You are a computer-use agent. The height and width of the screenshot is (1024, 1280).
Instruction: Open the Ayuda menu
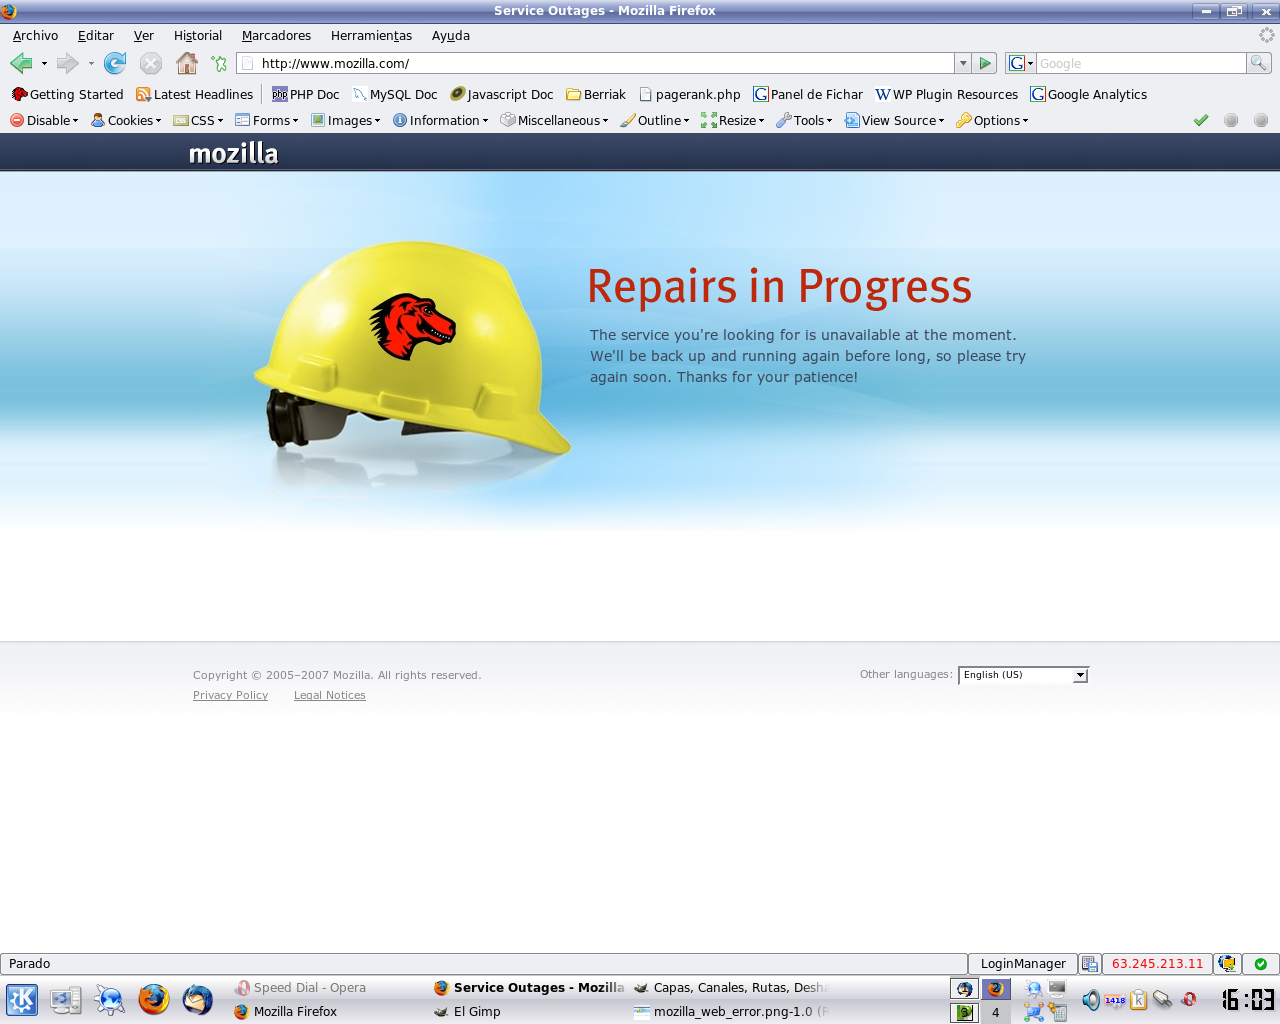451,35
